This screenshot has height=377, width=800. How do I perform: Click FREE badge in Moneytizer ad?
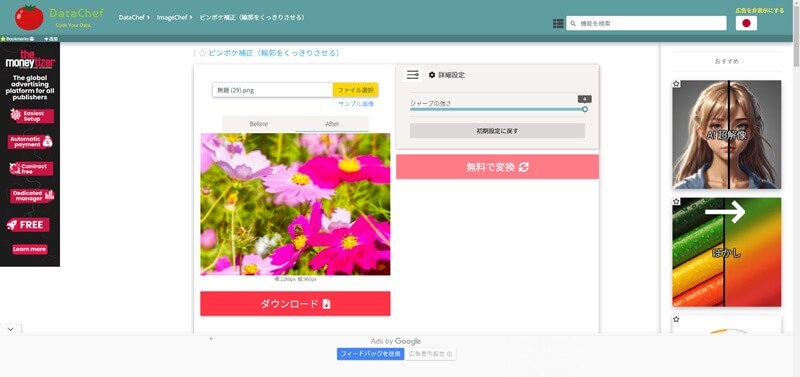click(28, 225)
